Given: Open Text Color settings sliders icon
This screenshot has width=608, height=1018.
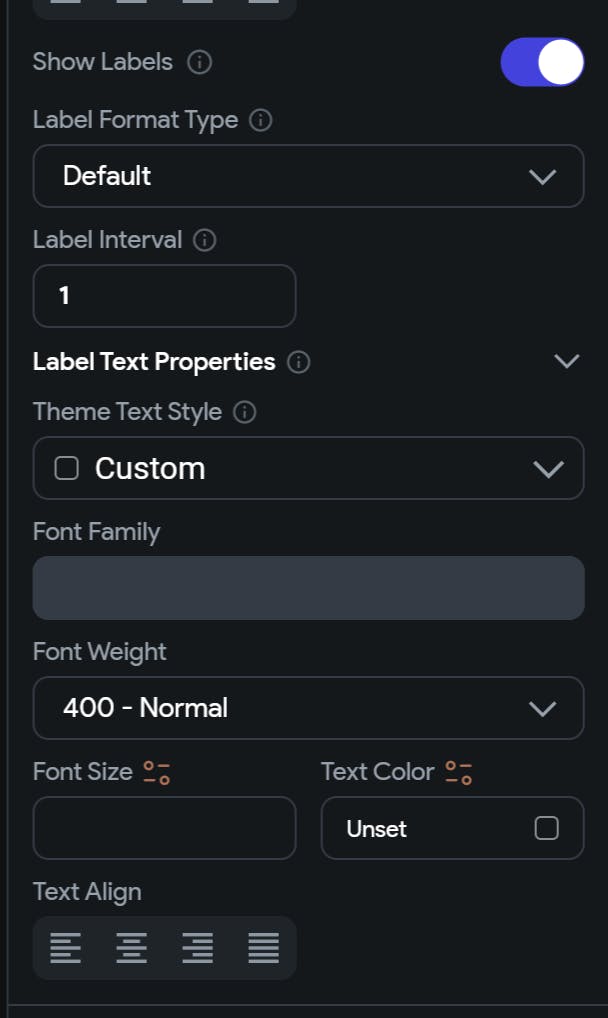Looking at the screenshot, I should pyautogui.click(x=459, y=773).
